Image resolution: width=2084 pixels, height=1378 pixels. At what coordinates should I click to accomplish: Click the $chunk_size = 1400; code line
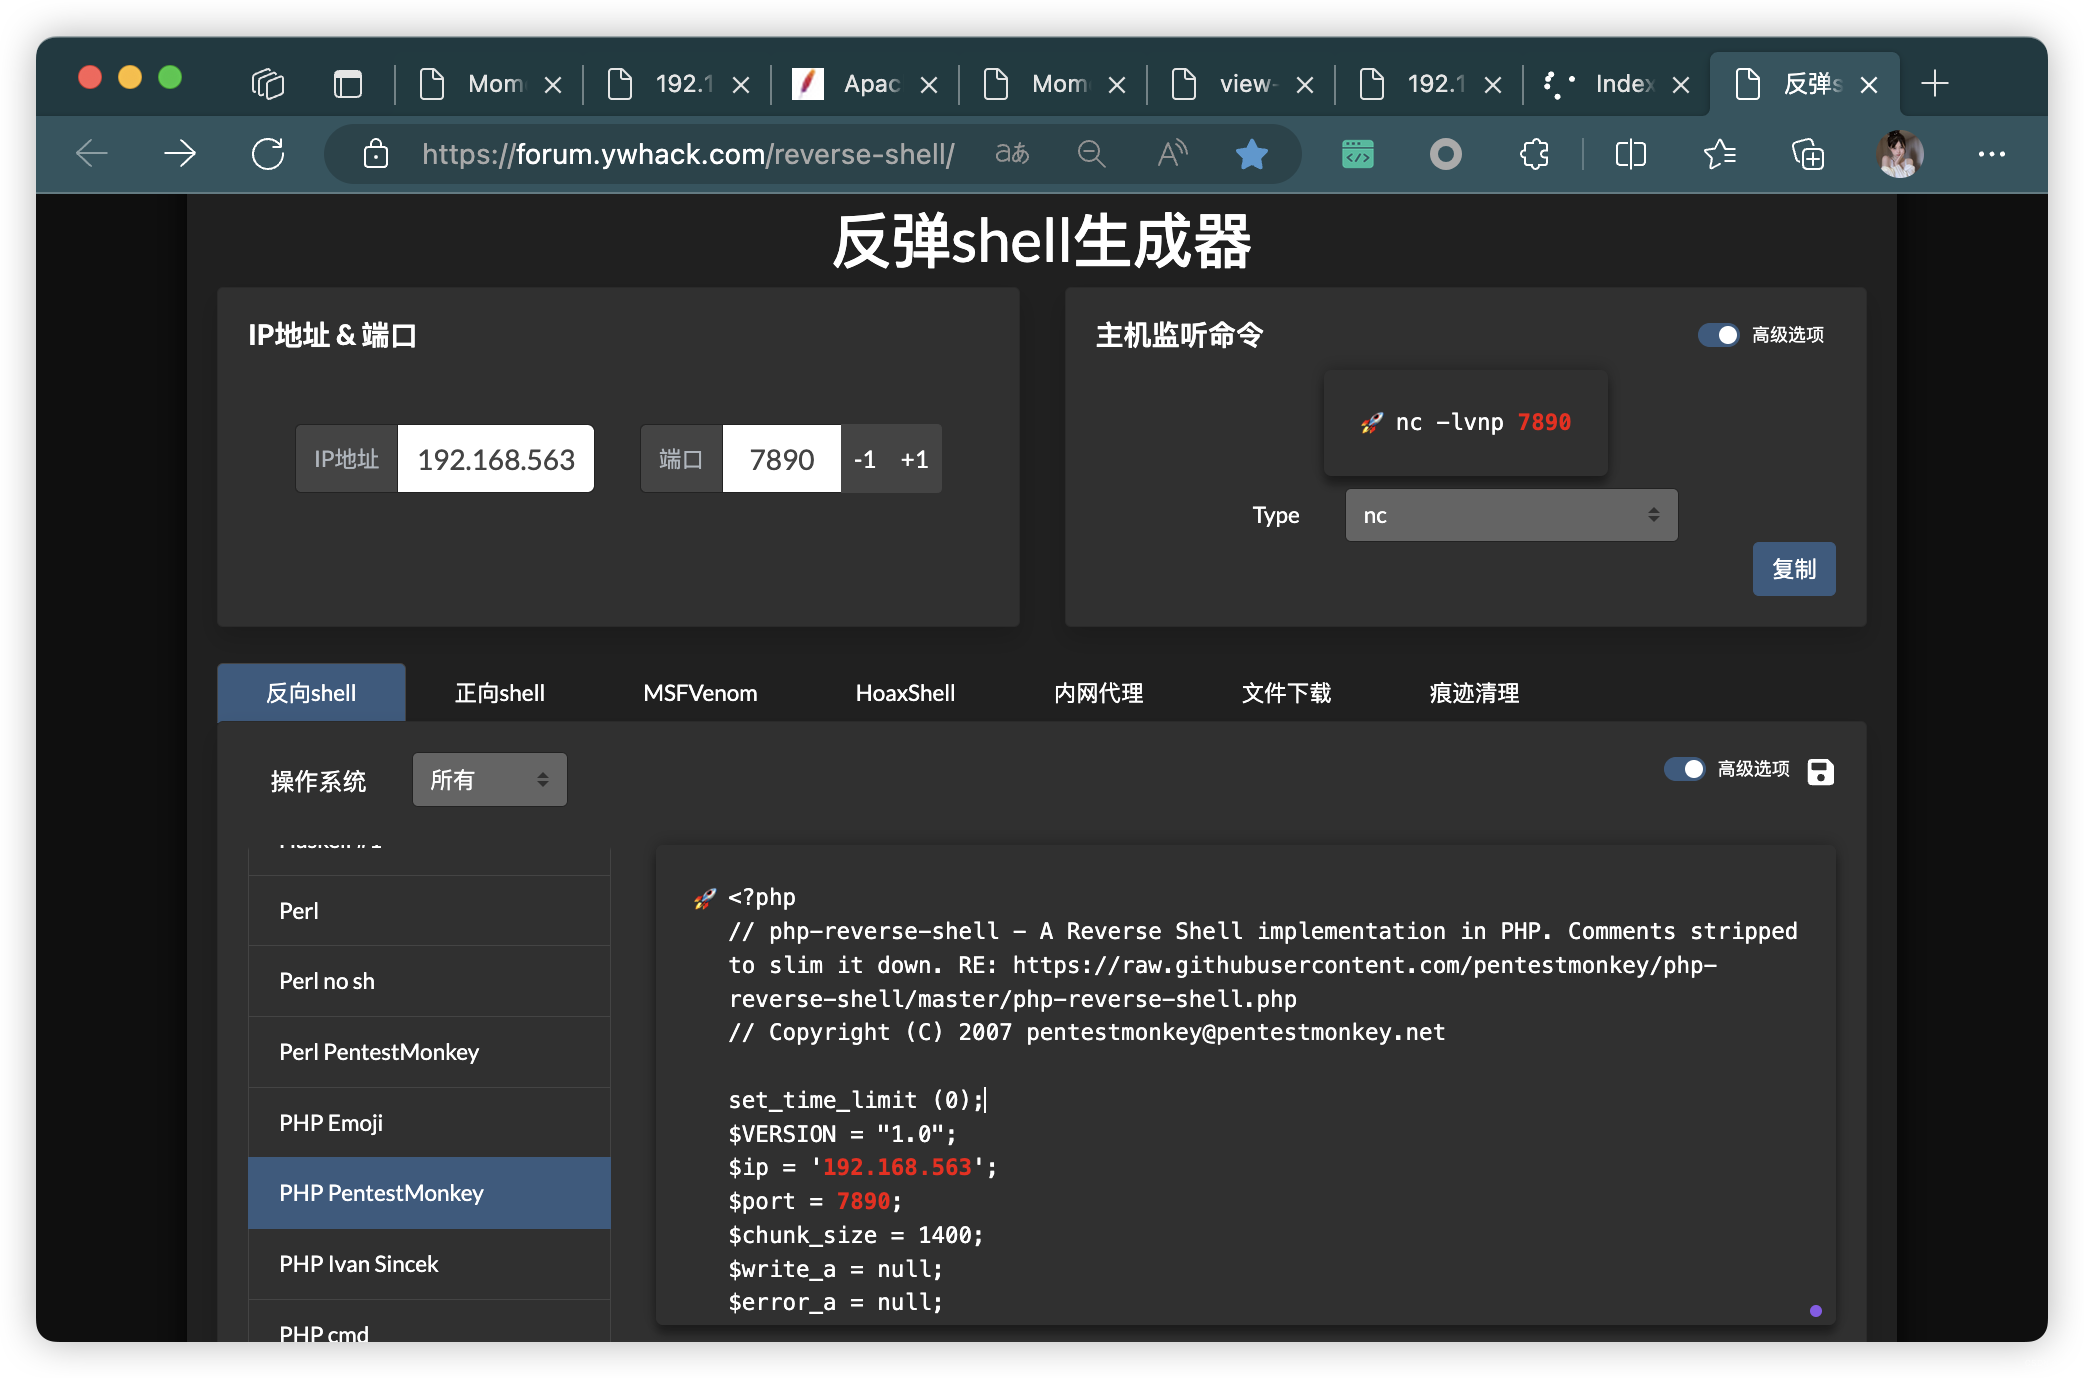point(856,1235)
